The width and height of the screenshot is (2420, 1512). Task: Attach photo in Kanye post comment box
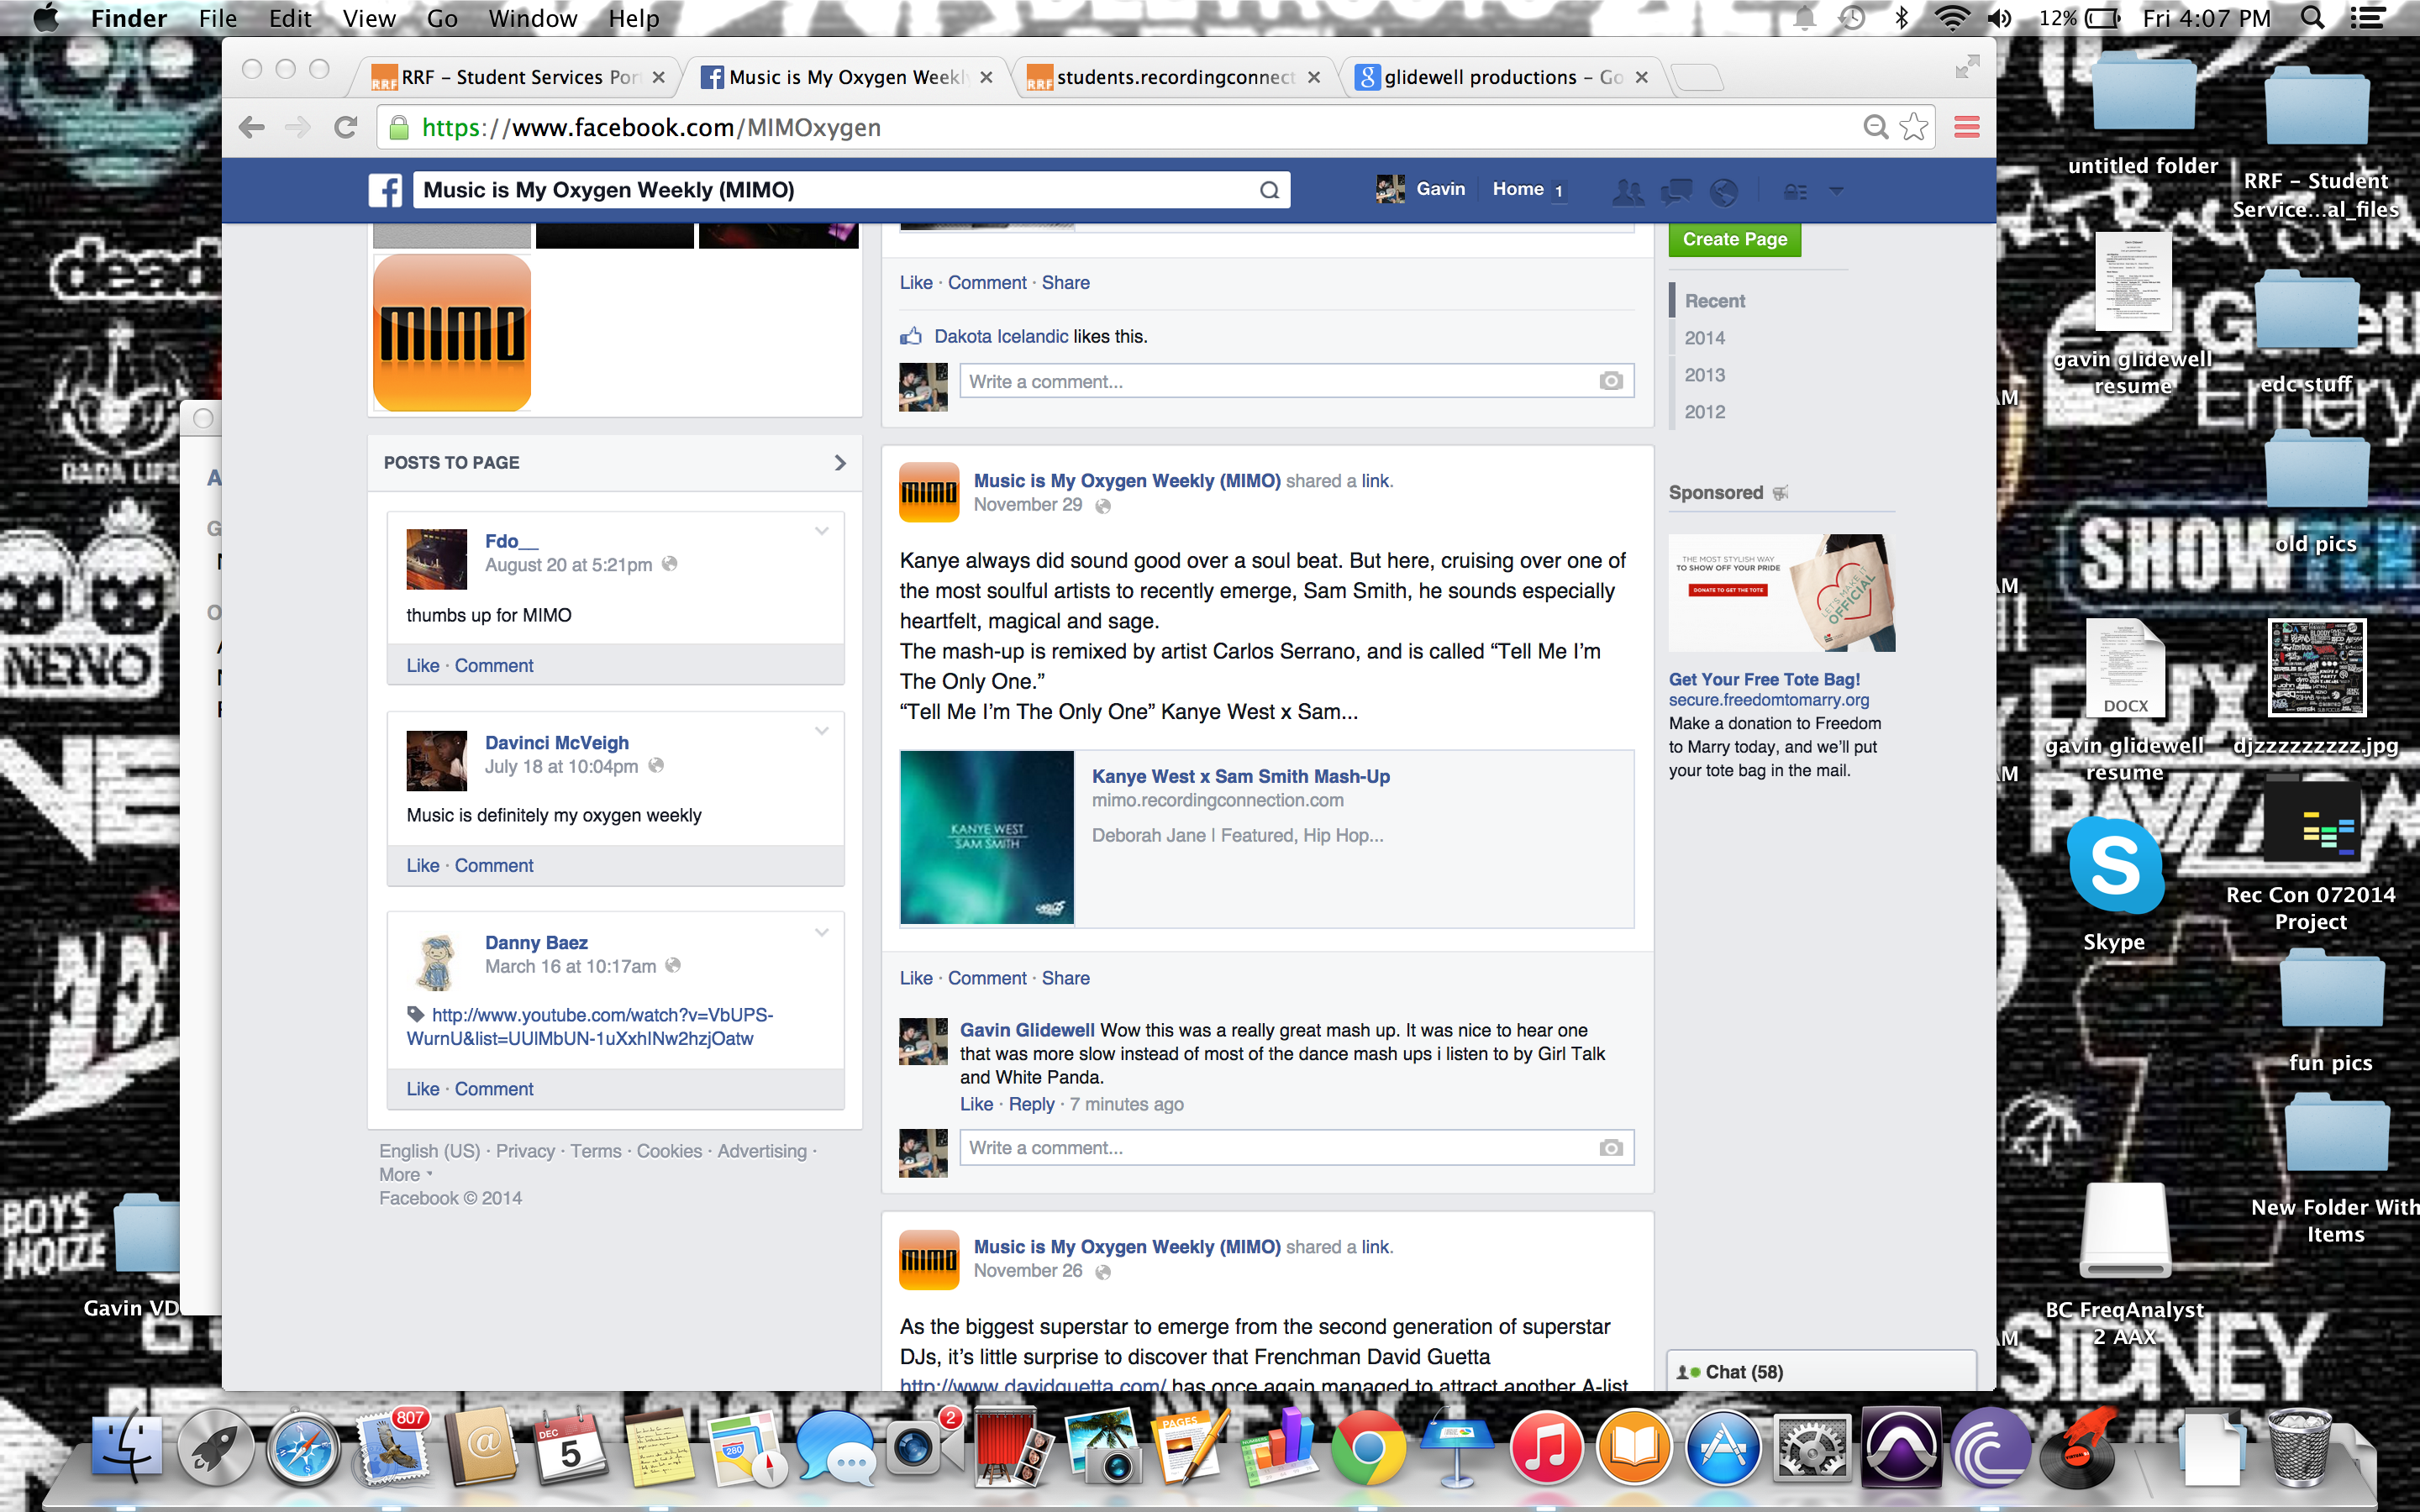(1611, 1147)
